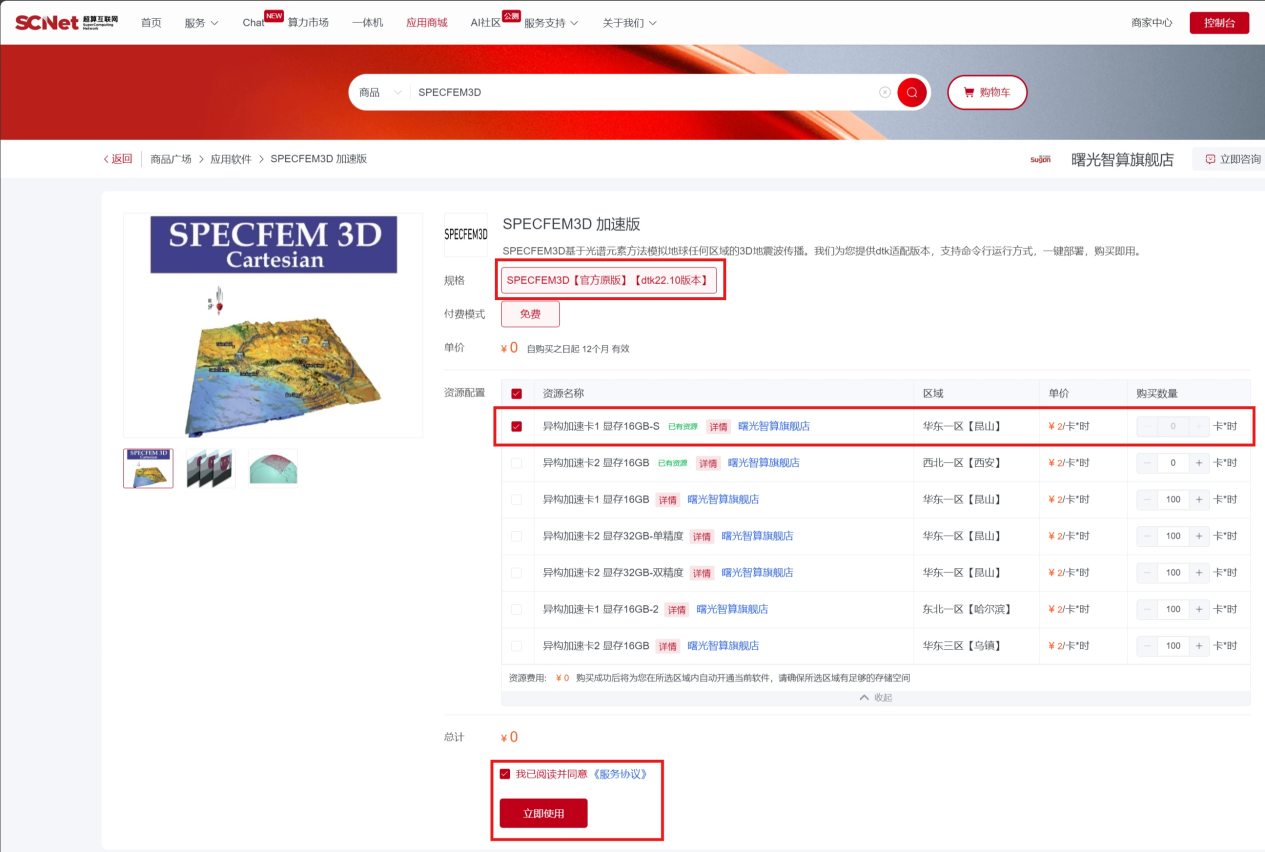Expand the 服务 navigation dropdown

201,22
